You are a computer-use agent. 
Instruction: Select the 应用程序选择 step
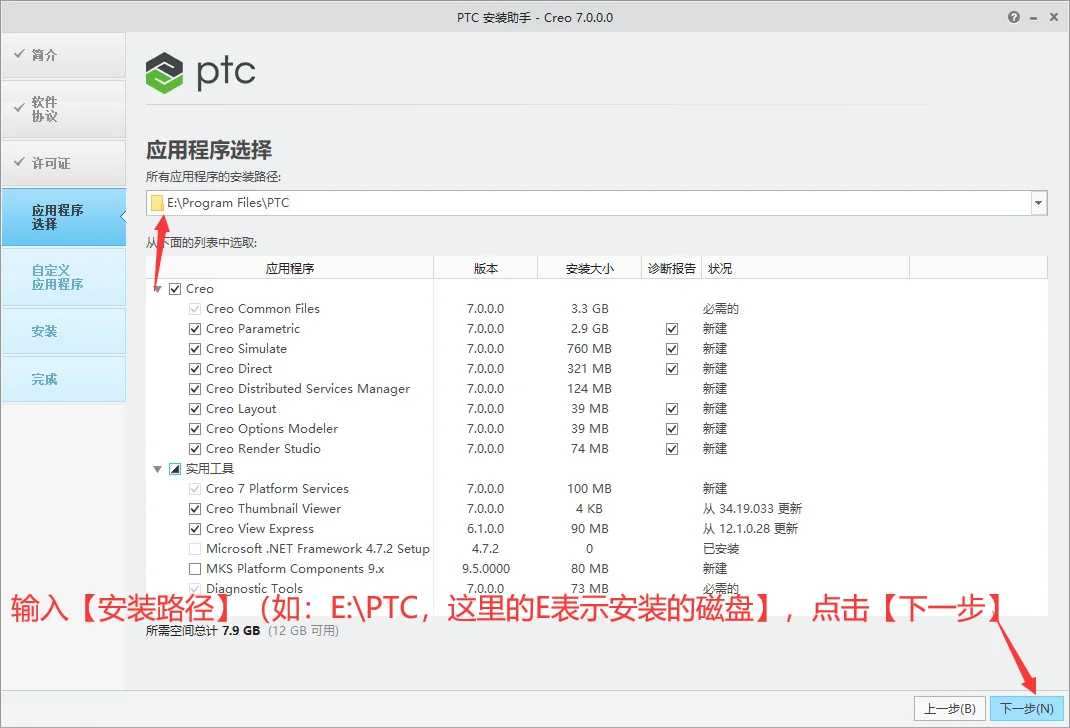click(63, 217)
